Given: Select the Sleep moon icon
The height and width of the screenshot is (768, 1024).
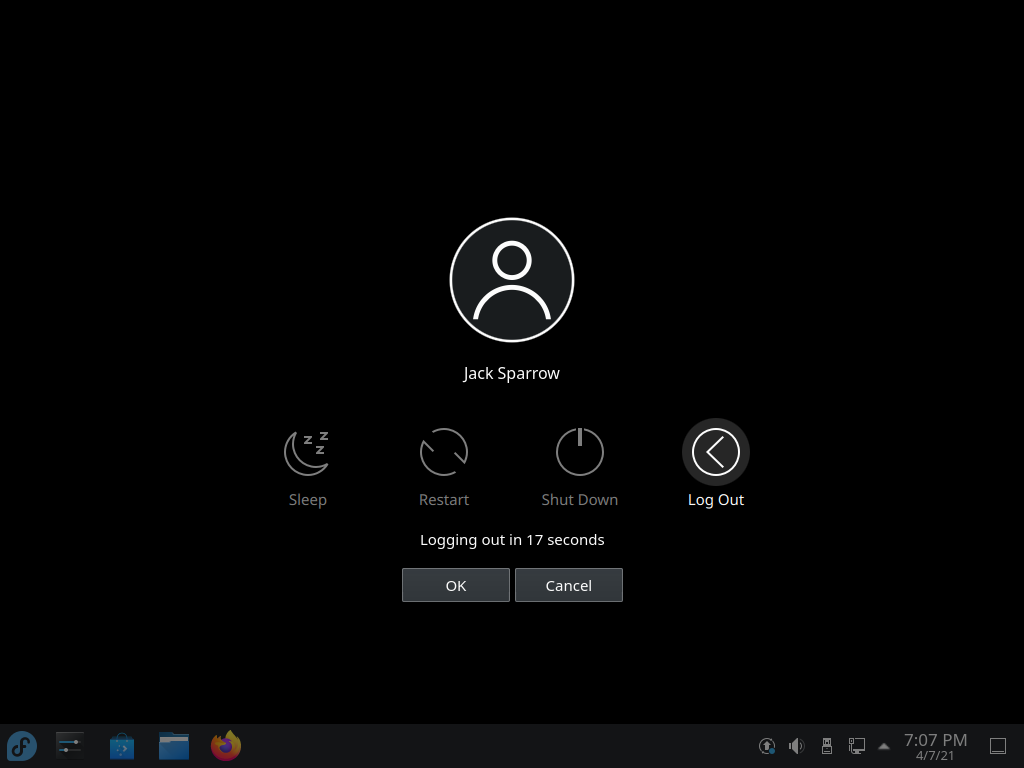Looking at the screenshot, I should (308, 452).
